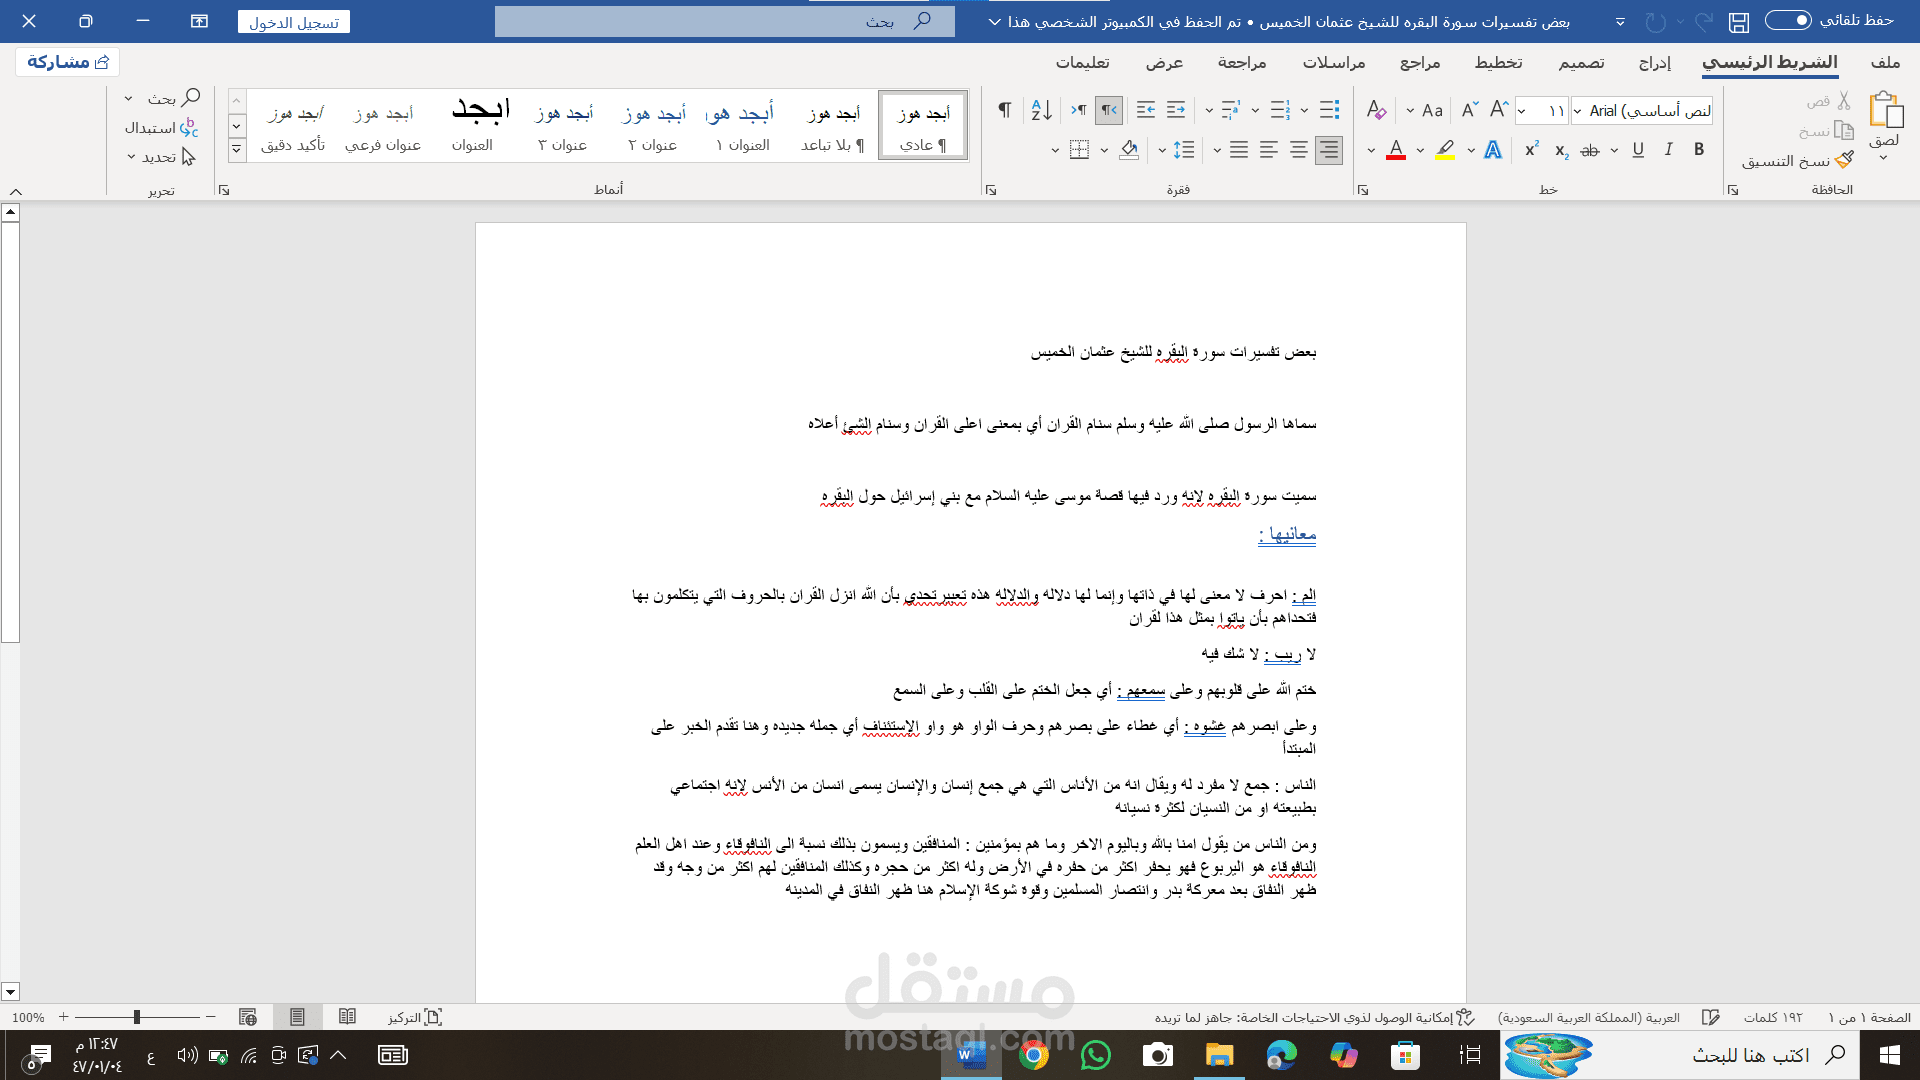Toggle strikethrough text icon

coord(1590,150)
